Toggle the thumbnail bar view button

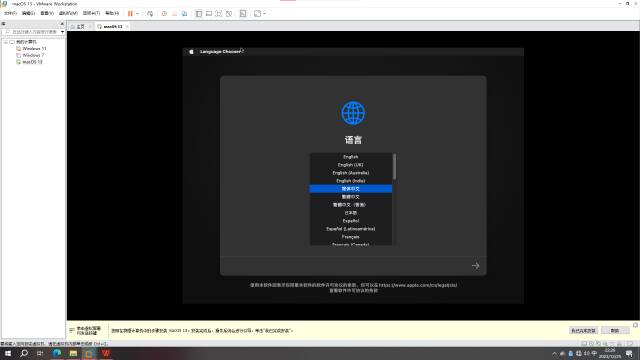[209, 13]
